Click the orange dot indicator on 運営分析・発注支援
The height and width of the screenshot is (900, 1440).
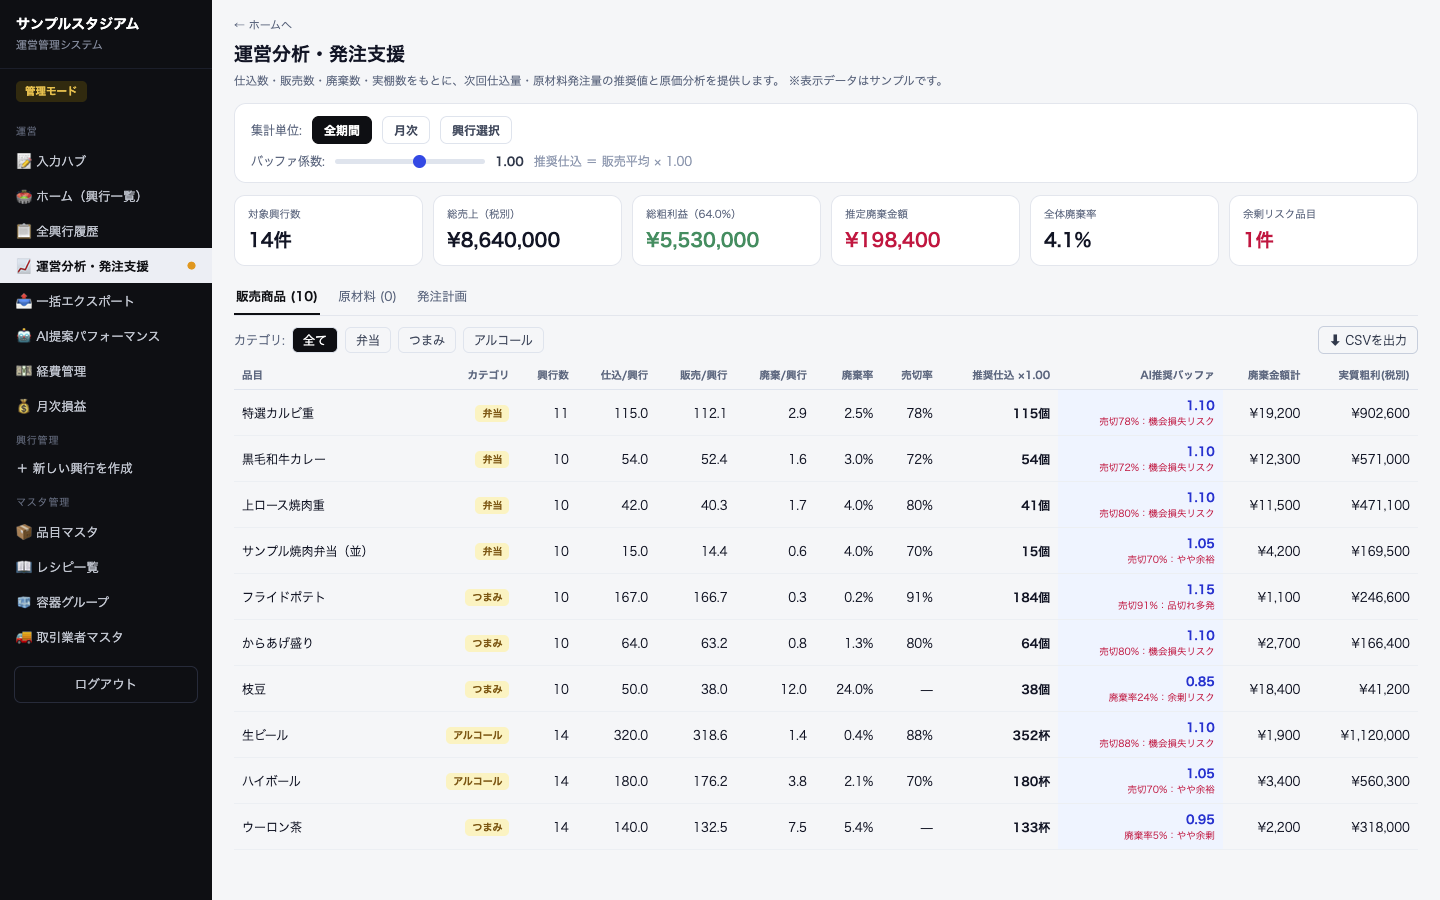[x=191, y=266]
